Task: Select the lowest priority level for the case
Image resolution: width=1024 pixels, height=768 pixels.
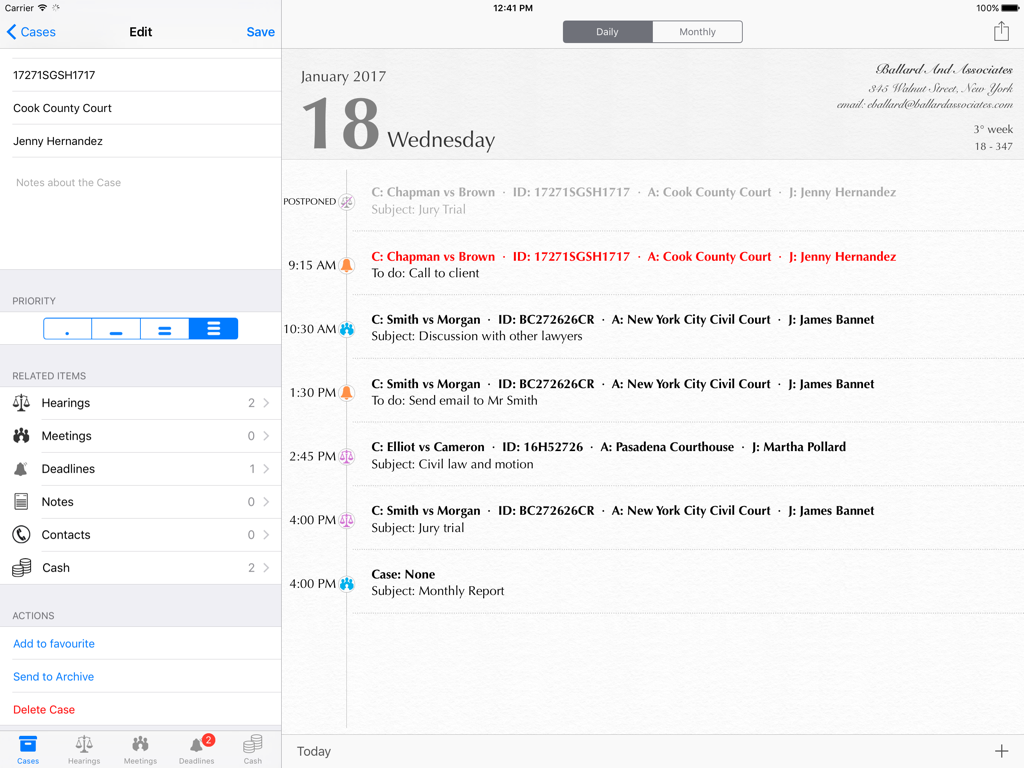Action: [x=67, y=327]
